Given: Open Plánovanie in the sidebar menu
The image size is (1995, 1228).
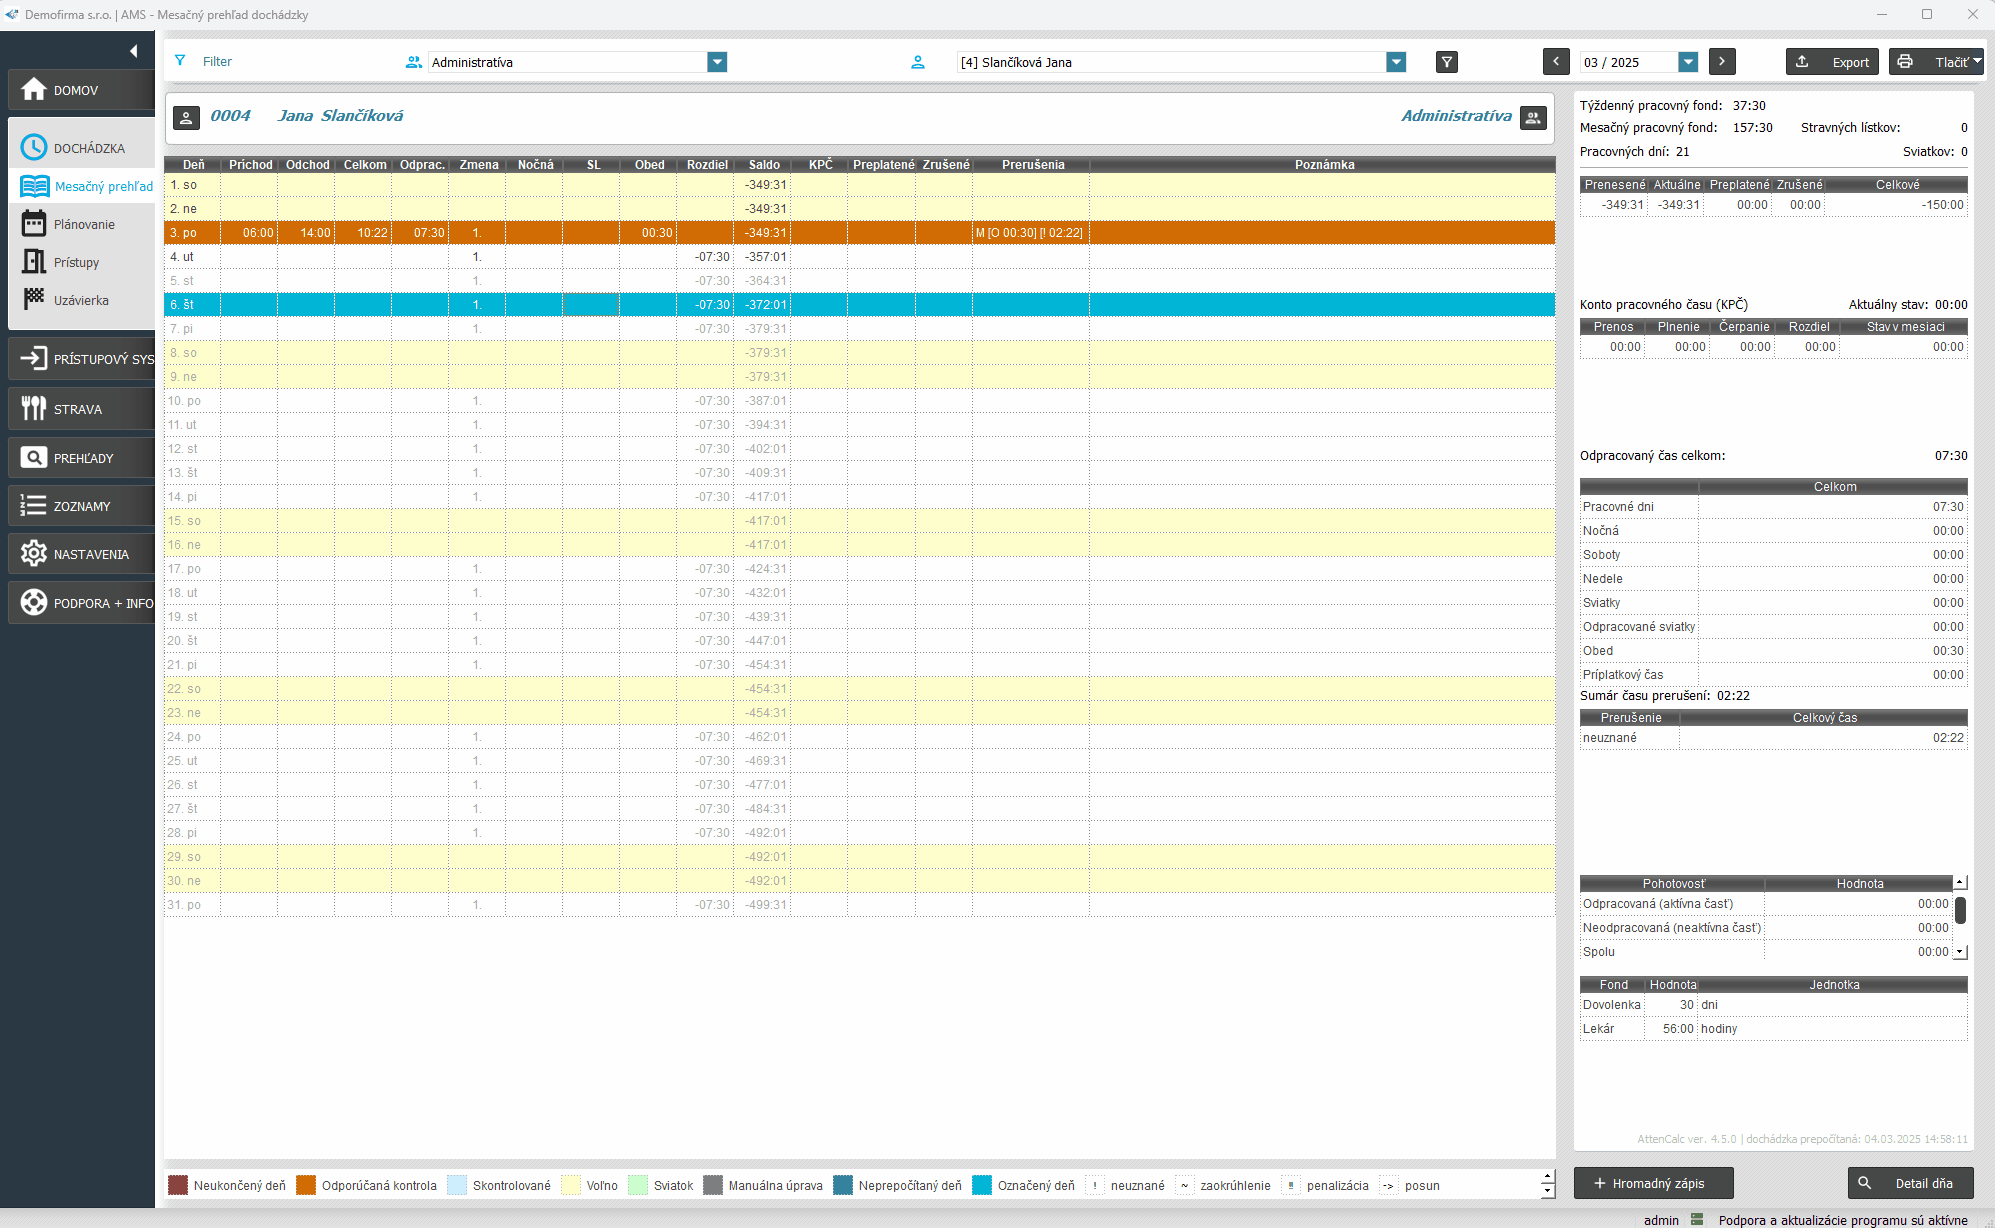Looking at the screenshot, I should 84,224.
